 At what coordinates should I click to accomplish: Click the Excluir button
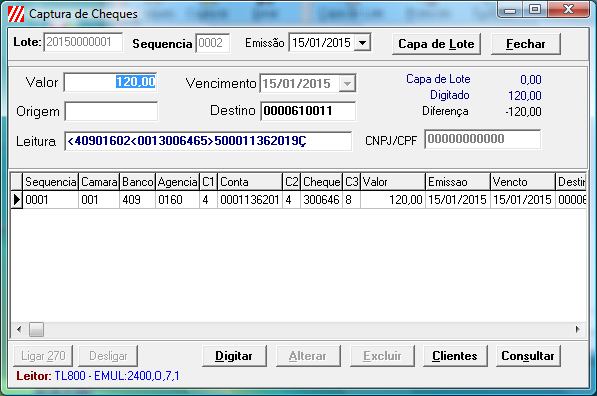(x=382, y=356)
